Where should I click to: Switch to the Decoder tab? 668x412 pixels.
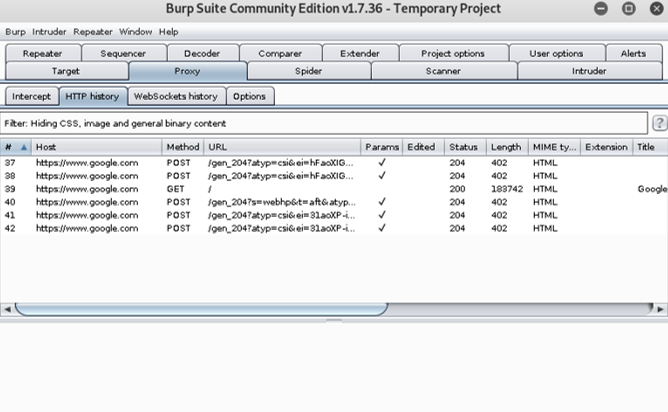(202, 53)
